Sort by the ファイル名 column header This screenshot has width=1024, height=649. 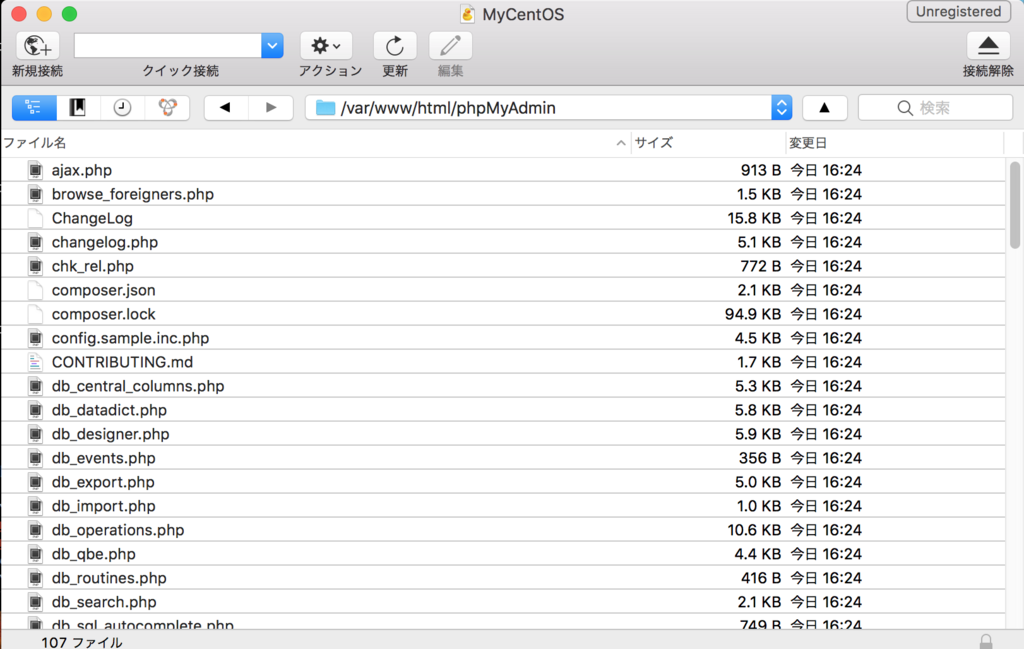pos(316,143)
